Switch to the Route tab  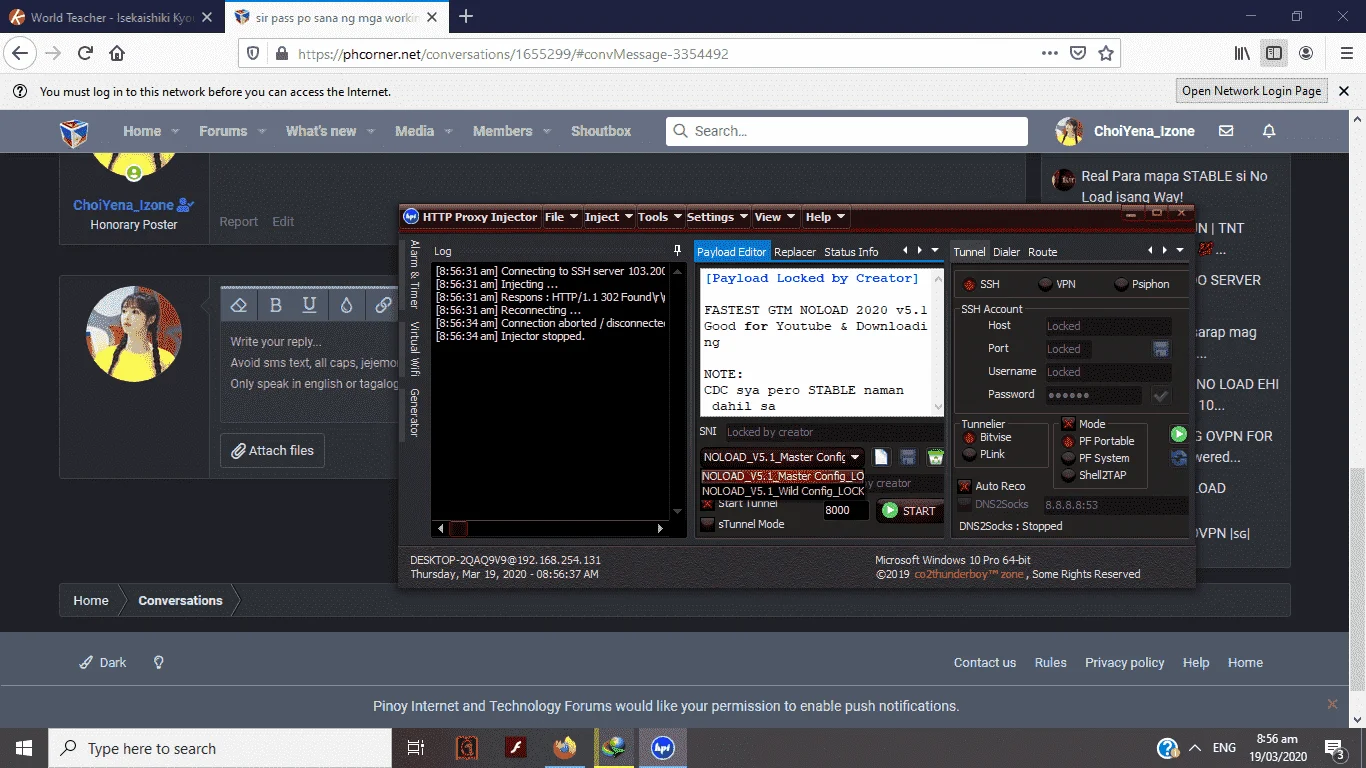1042,252
